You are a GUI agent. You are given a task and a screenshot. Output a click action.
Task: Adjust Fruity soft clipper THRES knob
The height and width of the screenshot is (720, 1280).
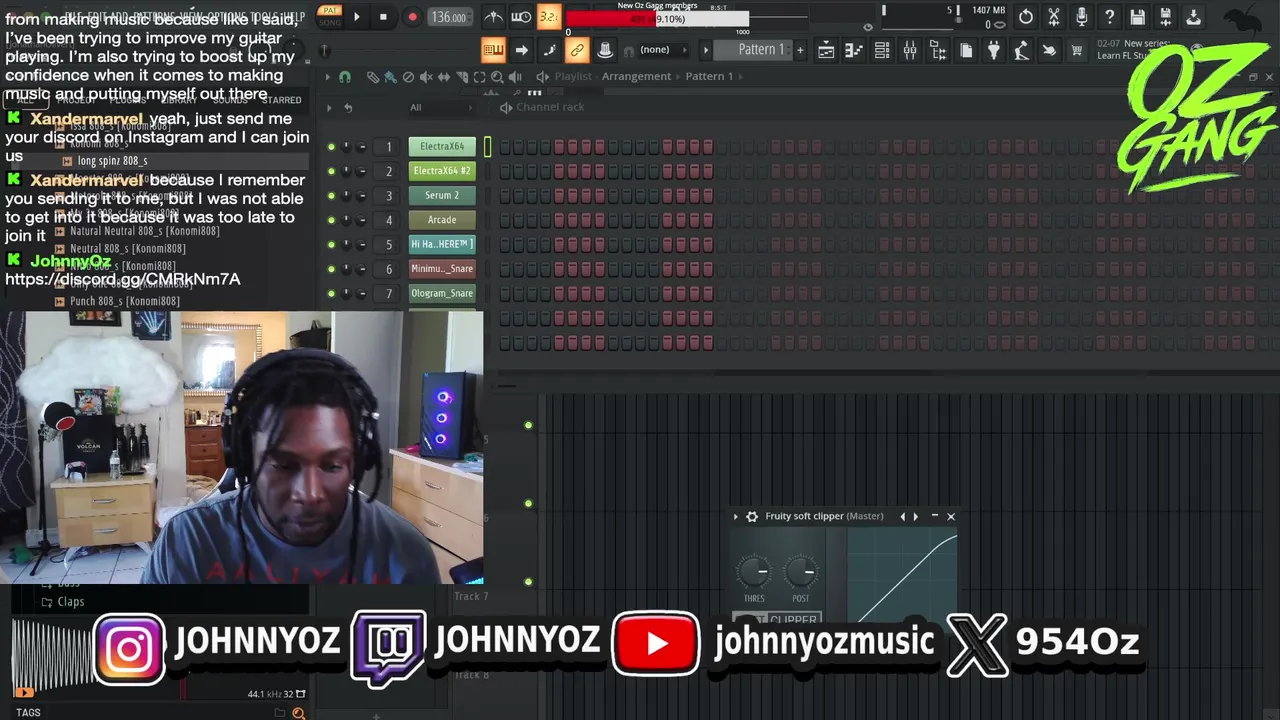(x=754, y=572)
